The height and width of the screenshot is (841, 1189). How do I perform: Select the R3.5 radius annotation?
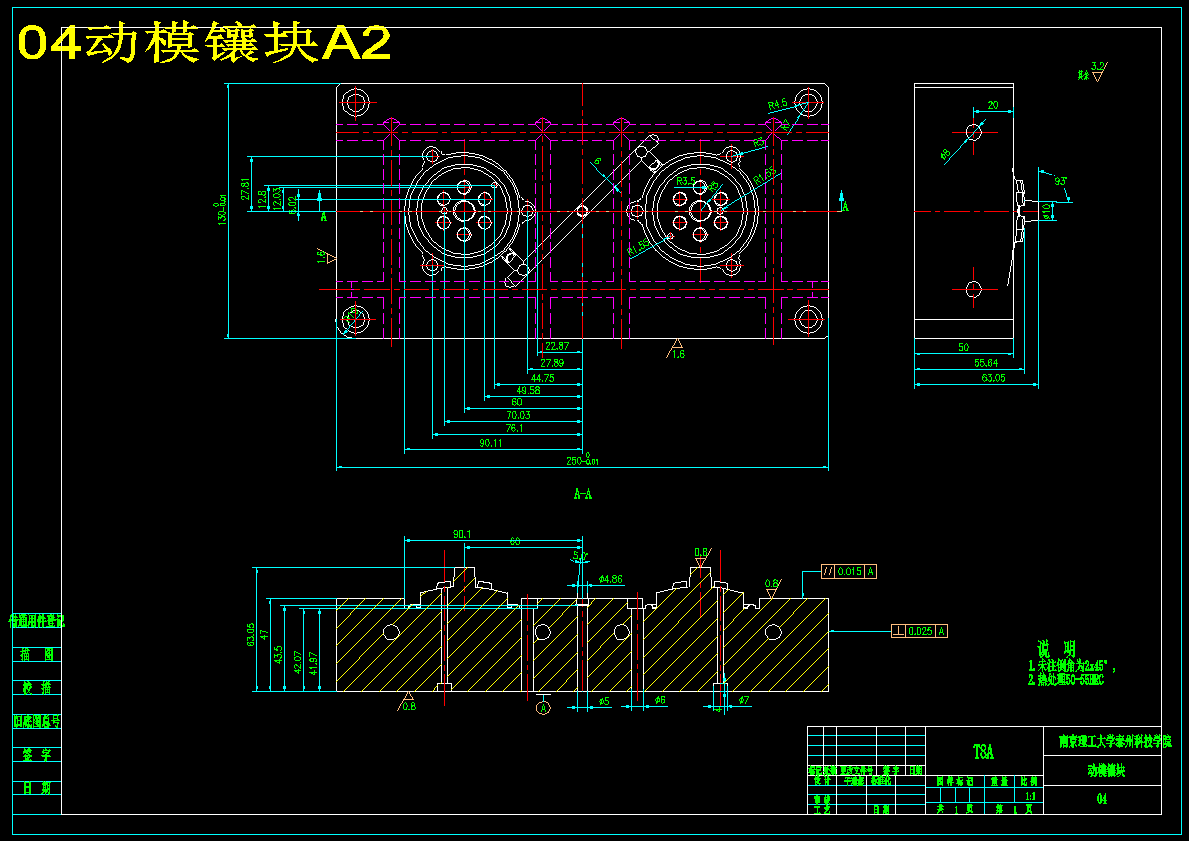pyautogui.click(x=685, y=181)
